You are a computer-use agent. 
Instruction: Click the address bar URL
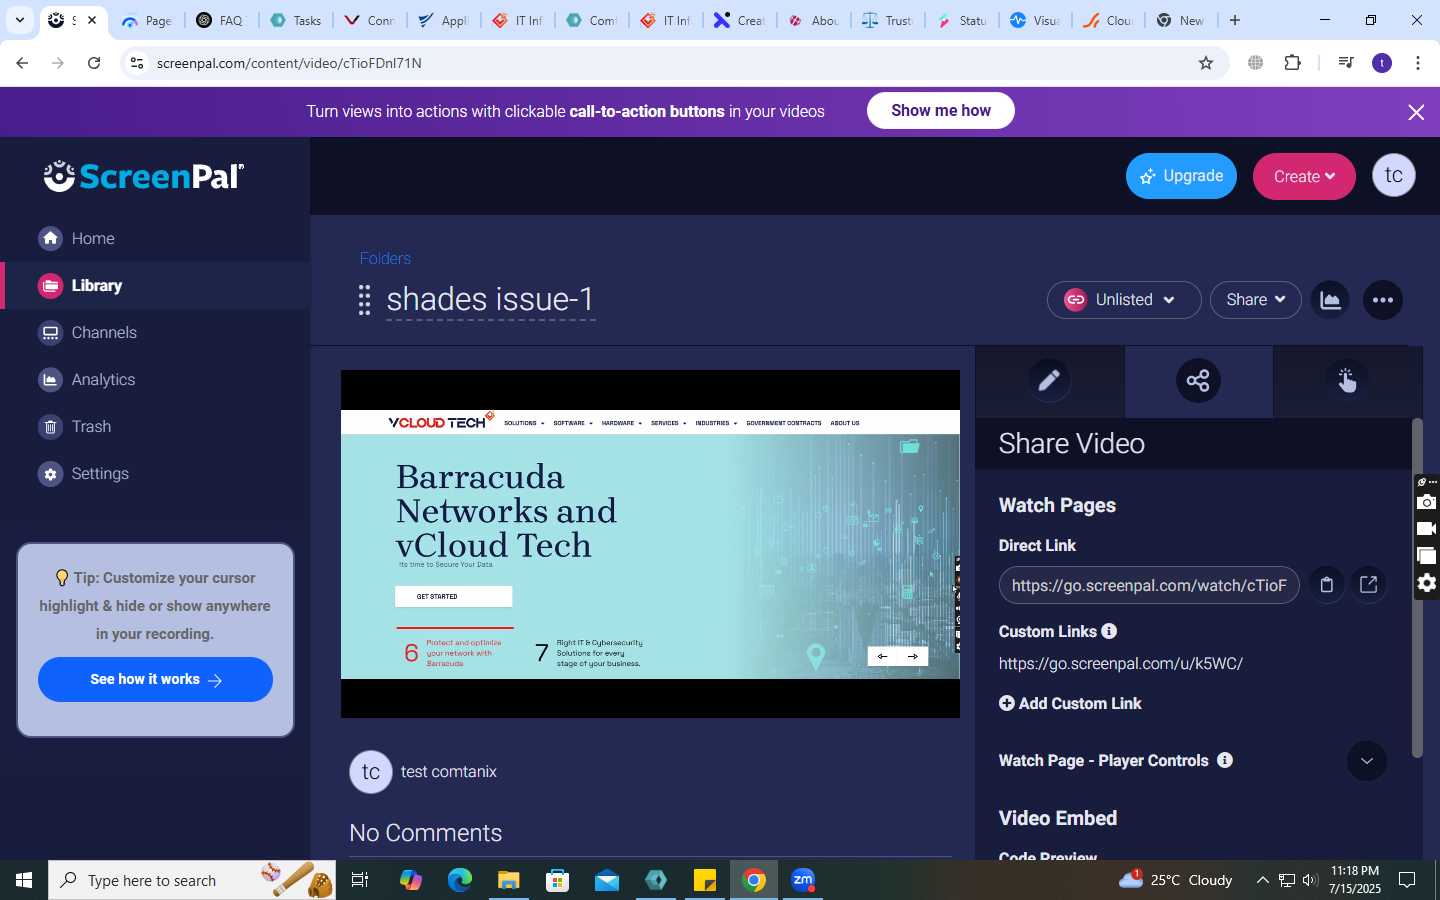pyautogui.click(x=289, y=63)
